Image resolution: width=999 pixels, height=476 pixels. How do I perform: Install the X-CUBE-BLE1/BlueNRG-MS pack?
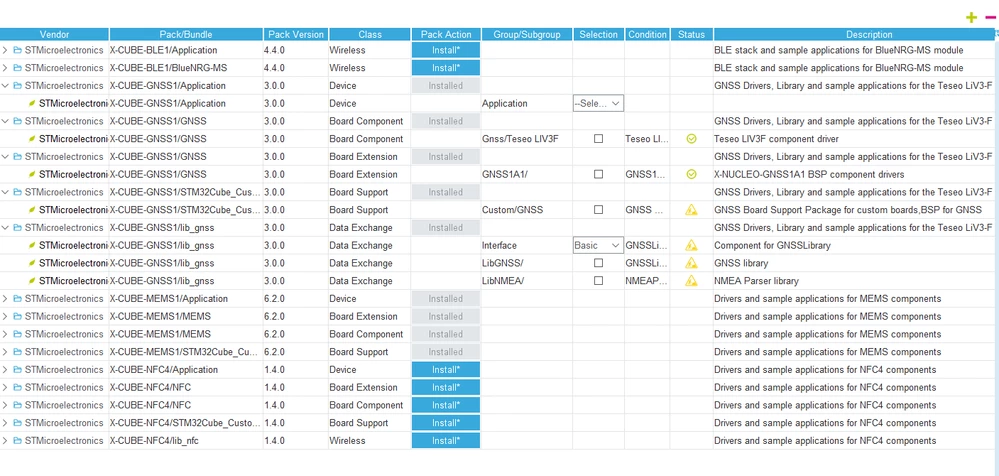tap(445, 68)
